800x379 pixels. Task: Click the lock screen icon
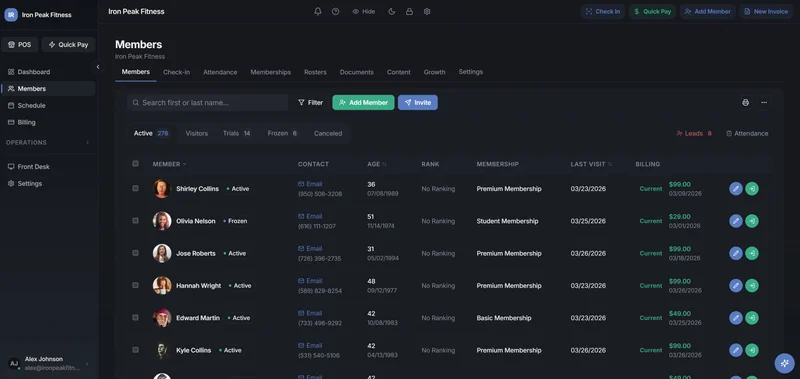[409, 11]
